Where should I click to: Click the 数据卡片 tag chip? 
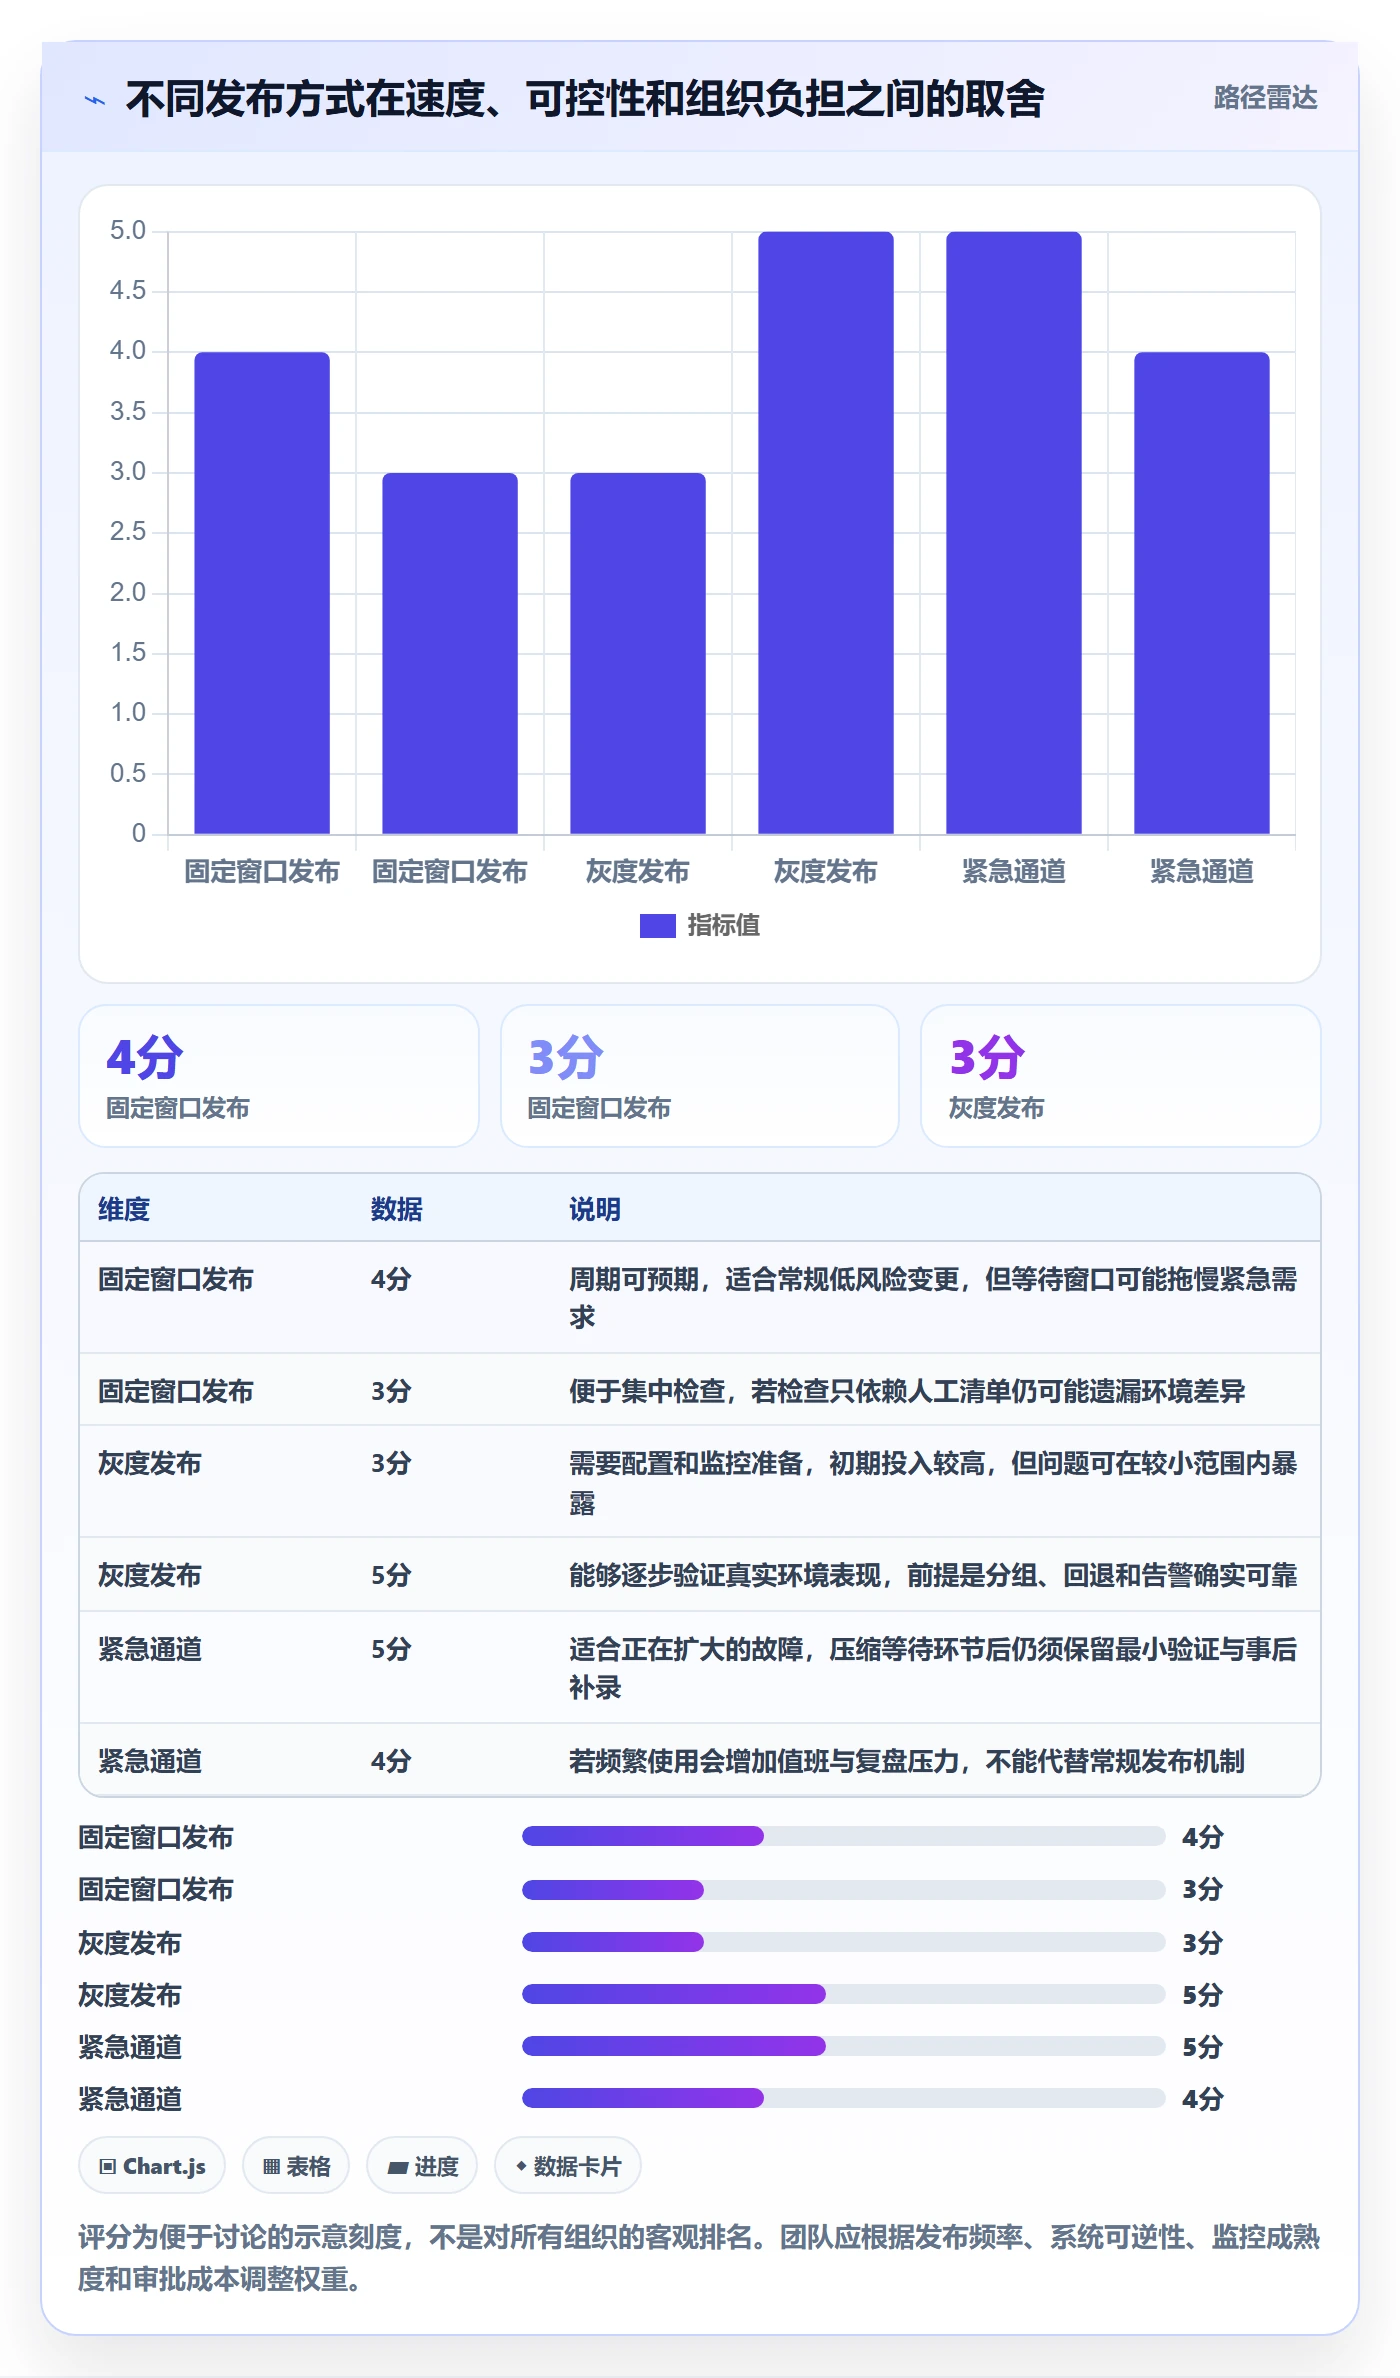pyautogui.click(x=568, y=2166)
